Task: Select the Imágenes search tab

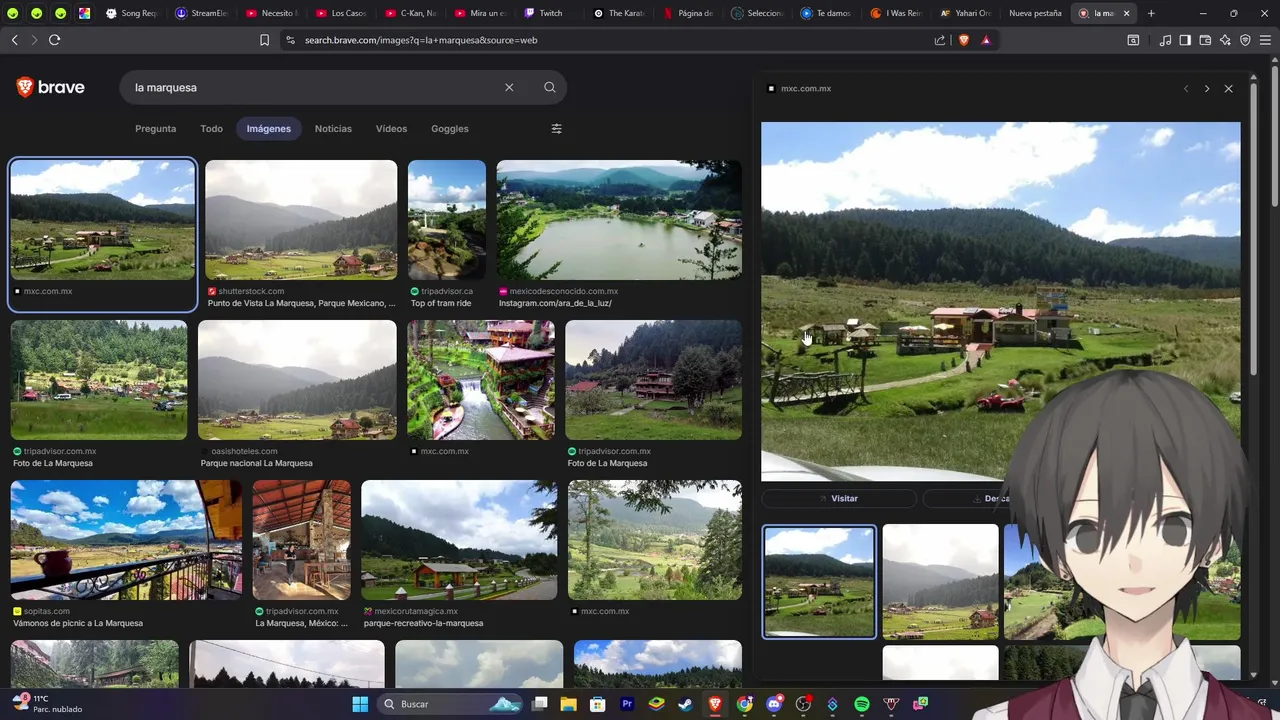Action: point(269,128)
